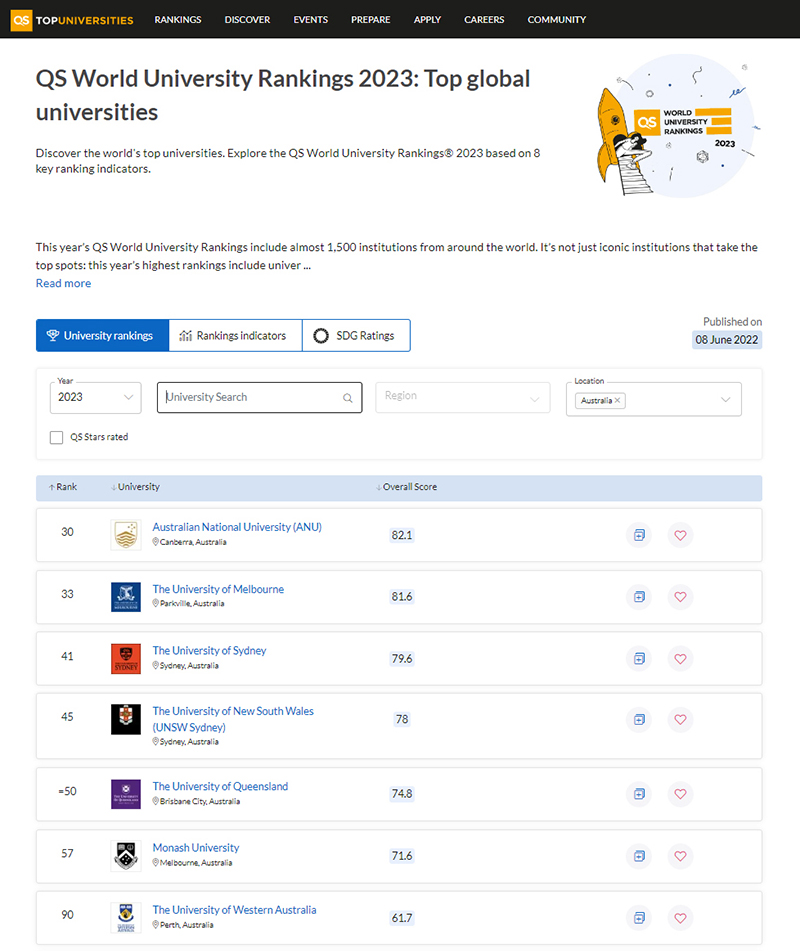This screenshot has height=951, width=800.
Task: Open the Year 2023 dropdown
Action: [96, 397]
